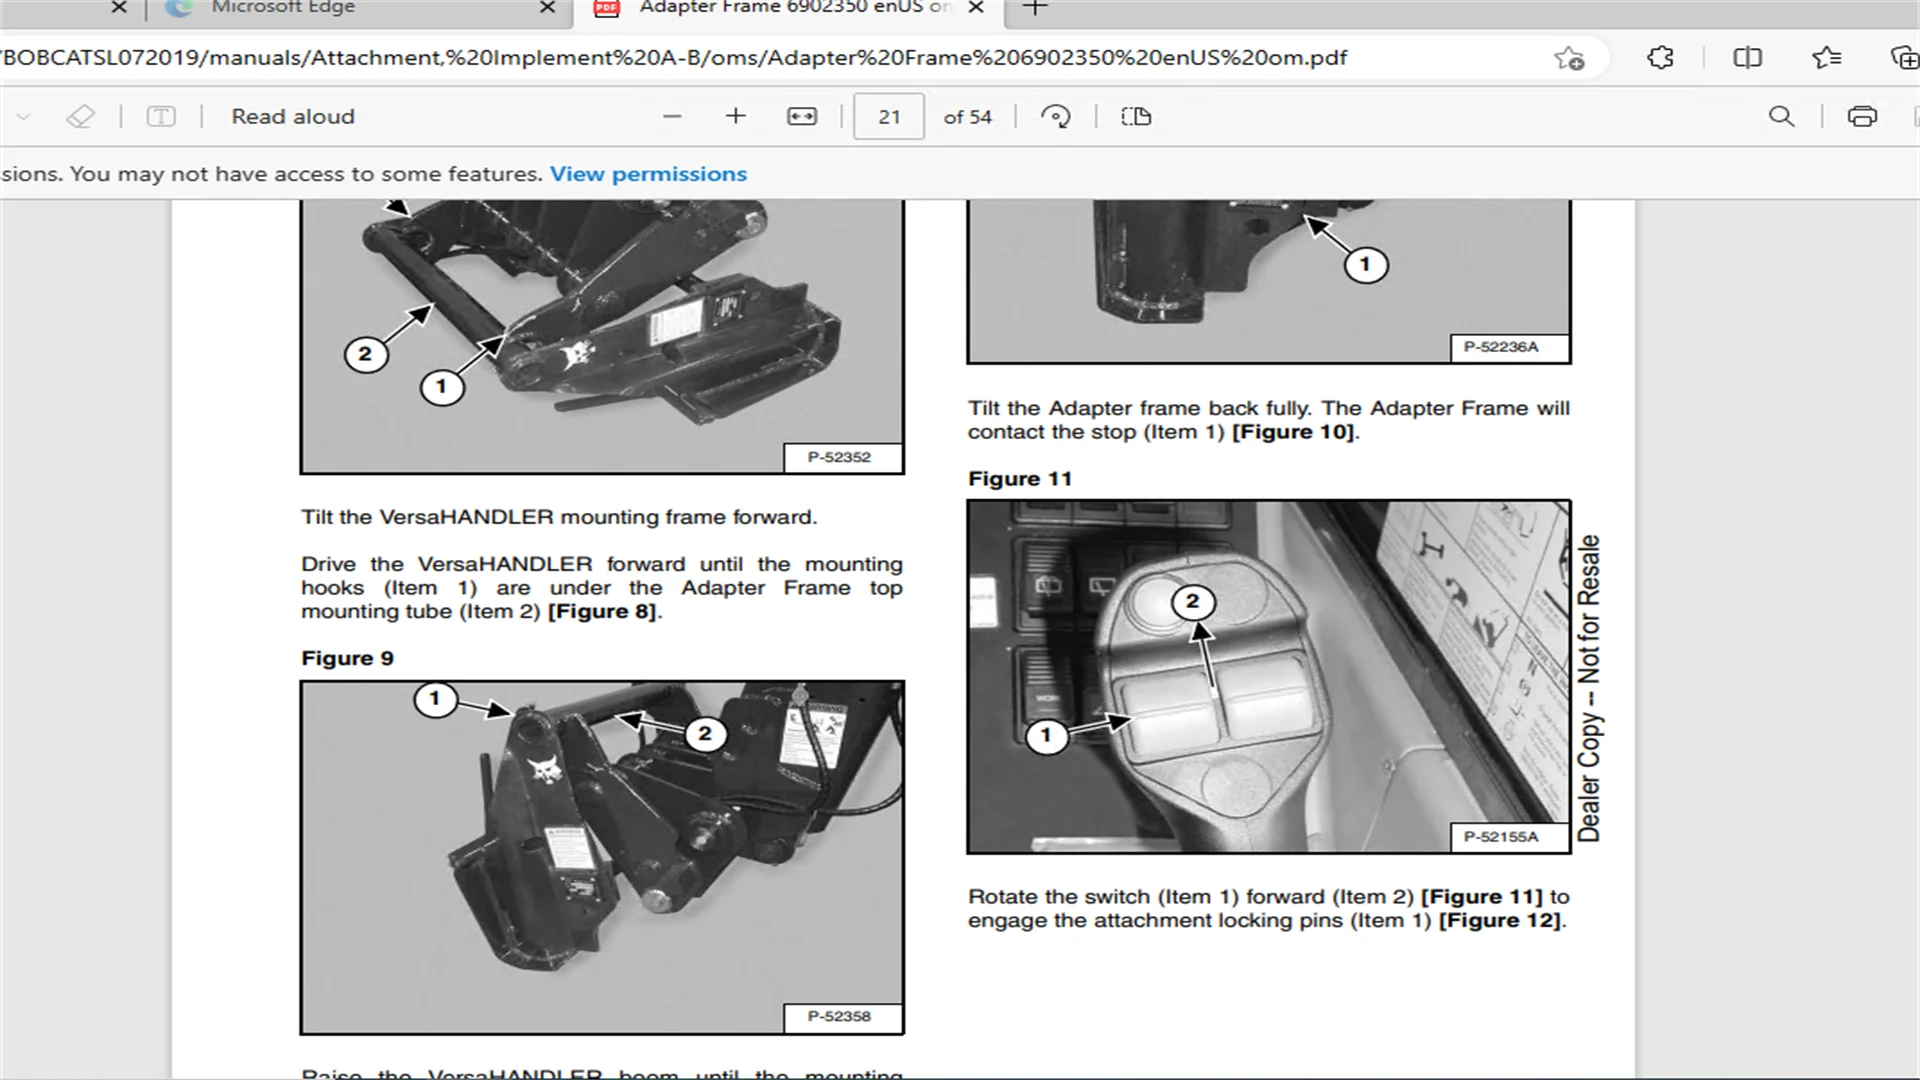
Task: Click the zoom minus button to decrease
Action: tap(674, 116)
